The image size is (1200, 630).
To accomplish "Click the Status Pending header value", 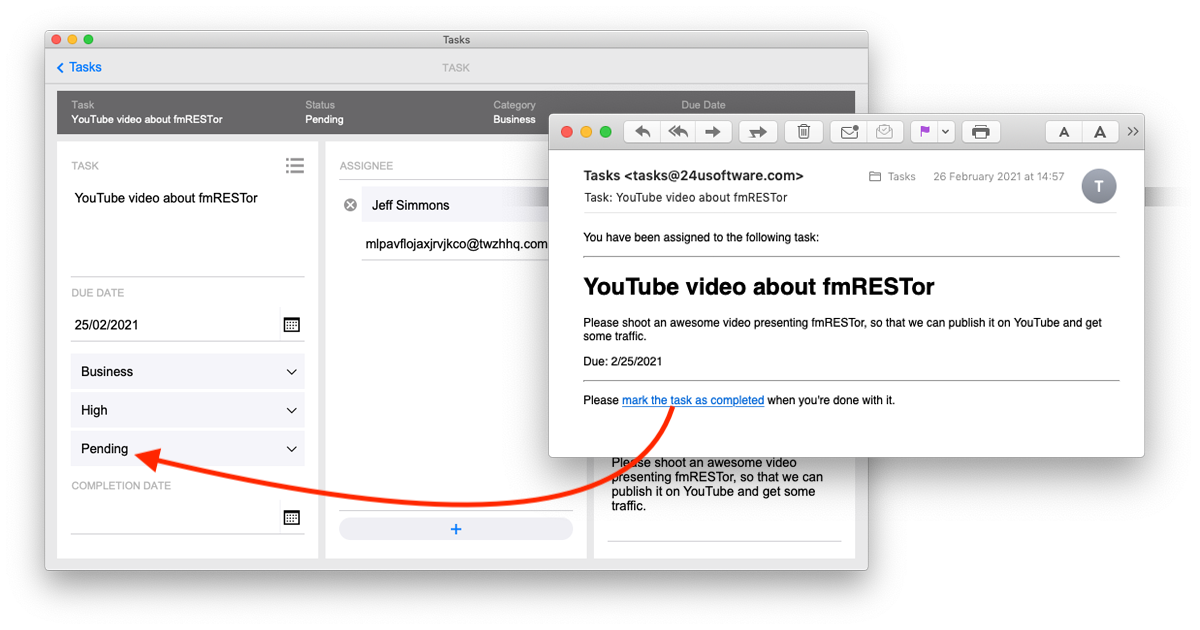I will 324,119.
